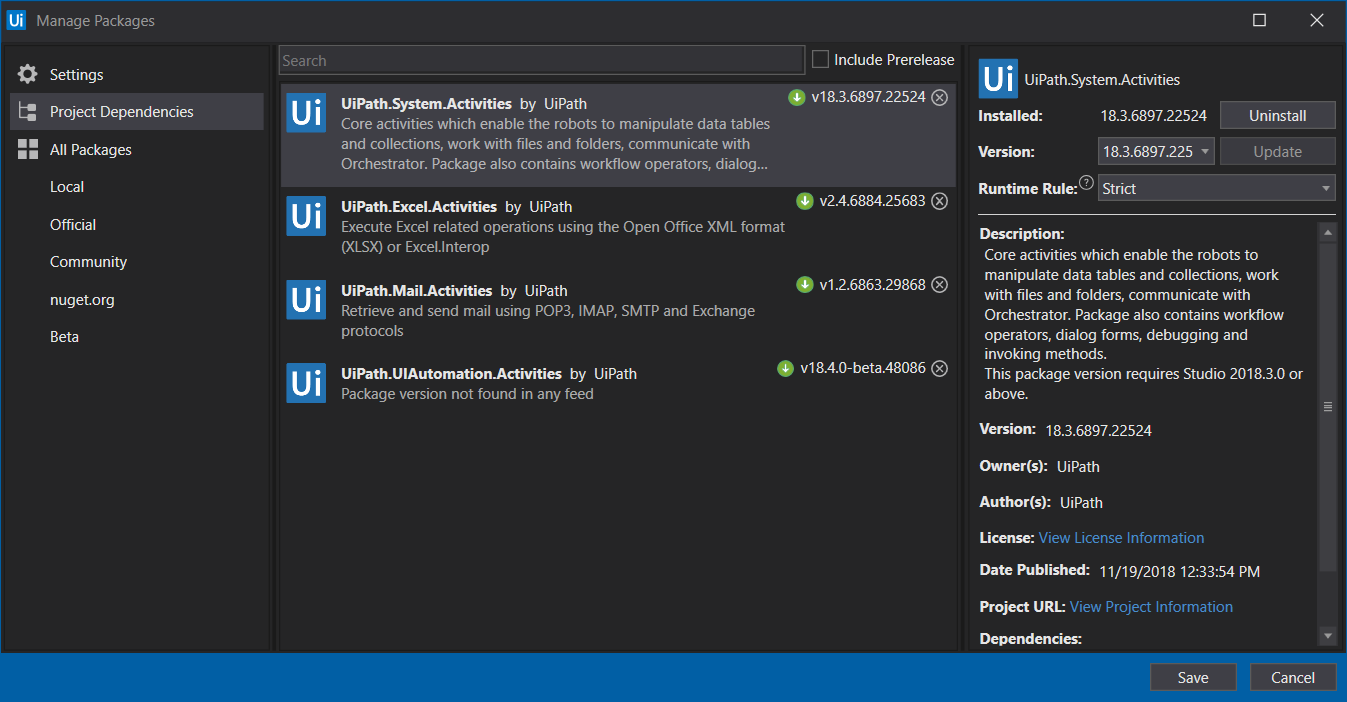
Task: Click green update arrow for Excel.Activities
Action: pyautogui.click(x=805, y=201)
